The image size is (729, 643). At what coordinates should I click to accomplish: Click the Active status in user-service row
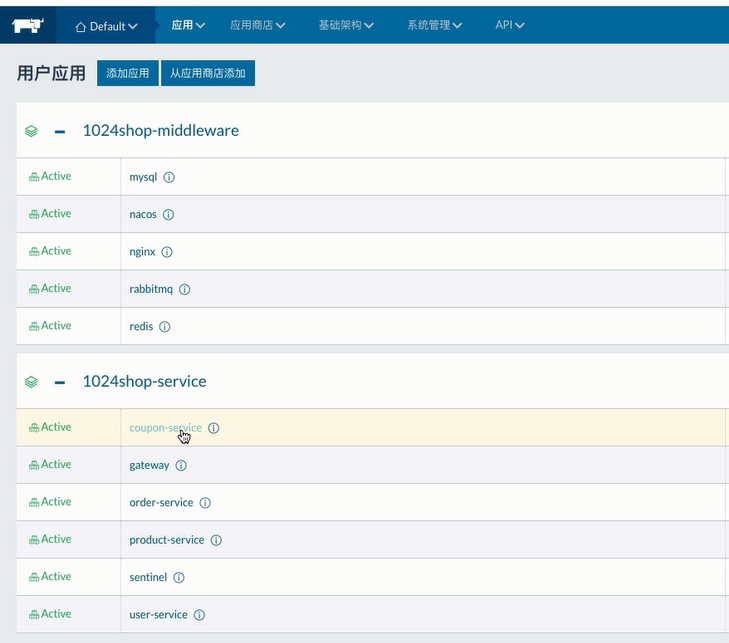click(x=50, y=614)
